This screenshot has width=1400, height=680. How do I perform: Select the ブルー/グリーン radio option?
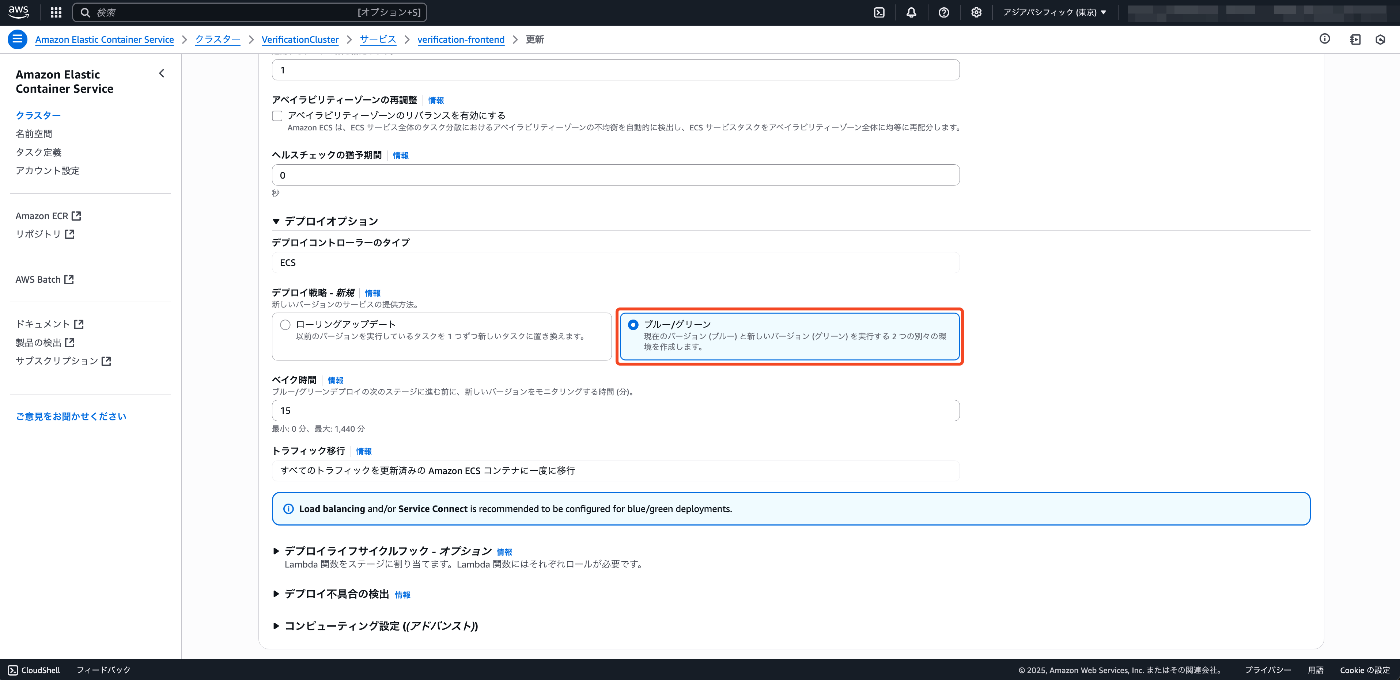(633, 325)
